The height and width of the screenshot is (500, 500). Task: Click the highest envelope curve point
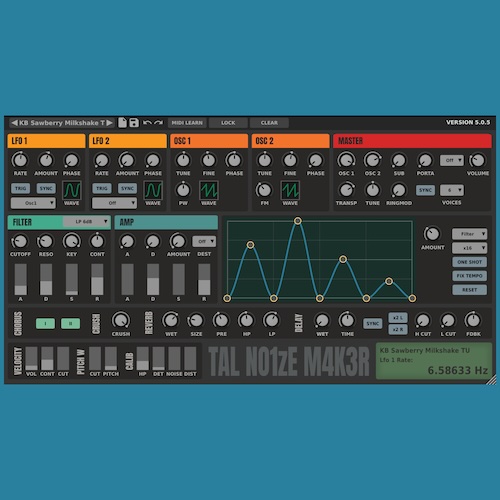(298, 221)
